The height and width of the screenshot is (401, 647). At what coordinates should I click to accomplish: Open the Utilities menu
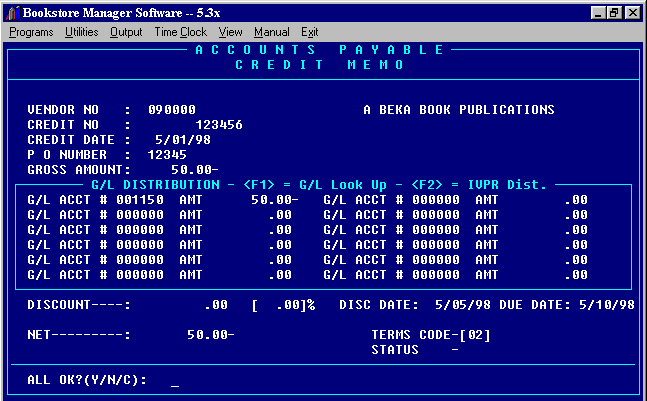[82, 32]
